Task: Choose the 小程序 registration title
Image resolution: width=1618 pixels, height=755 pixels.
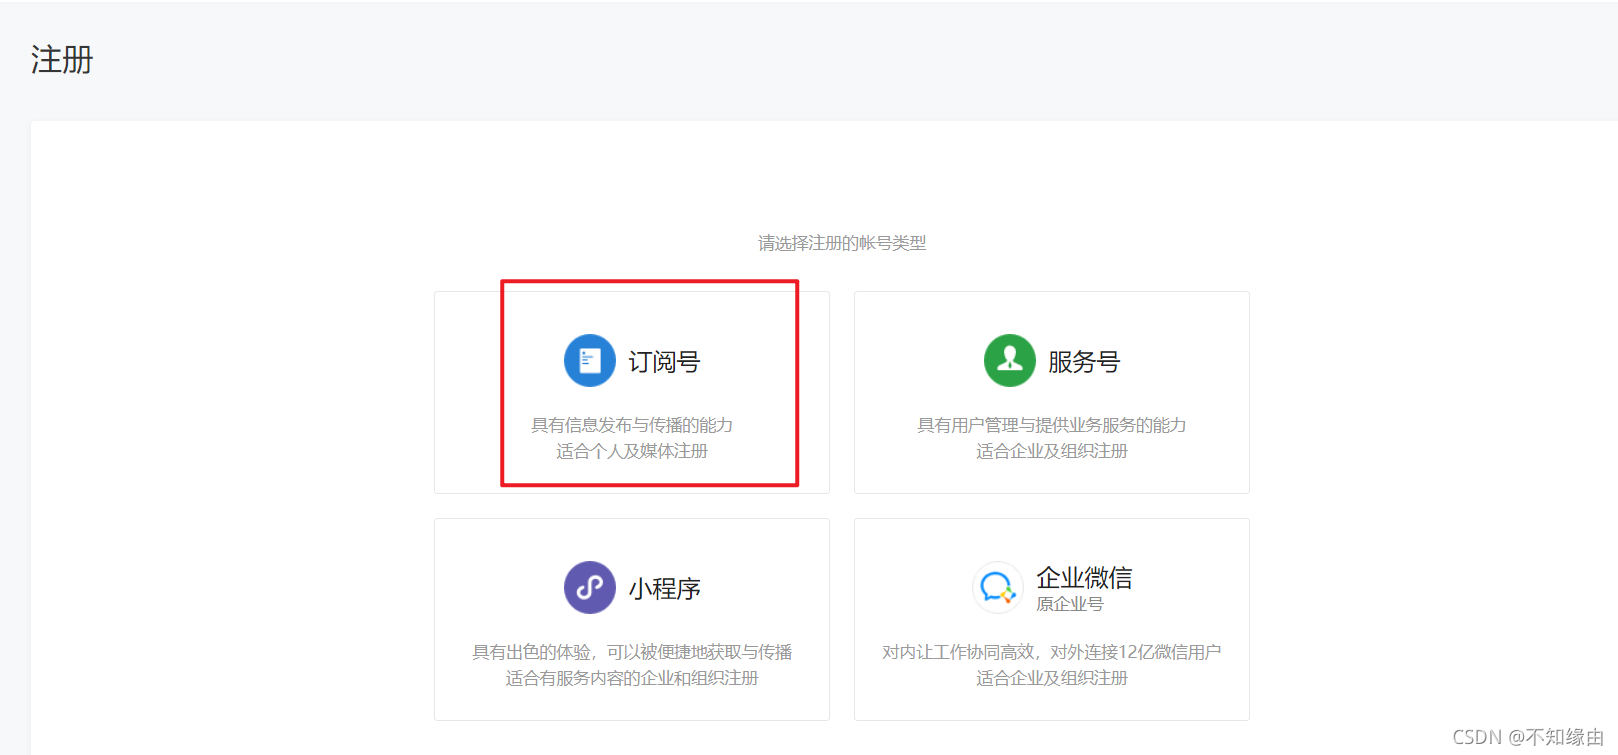Action: tap(665, 589)
